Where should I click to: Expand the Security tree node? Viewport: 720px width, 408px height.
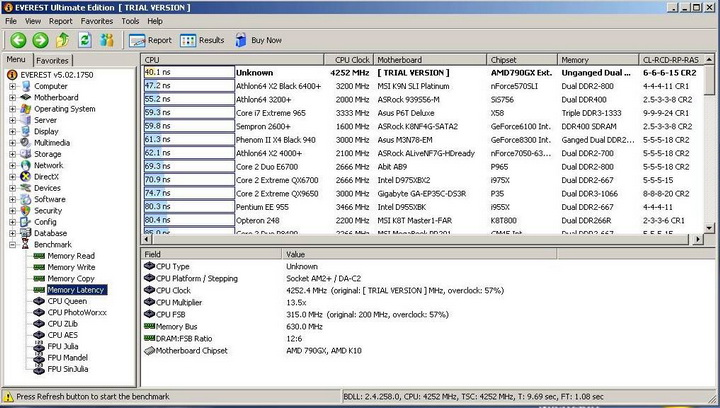point(12,211)
